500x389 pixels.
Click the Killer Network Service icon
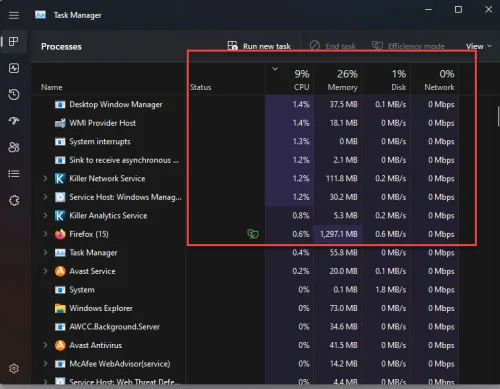pos(60,179)
